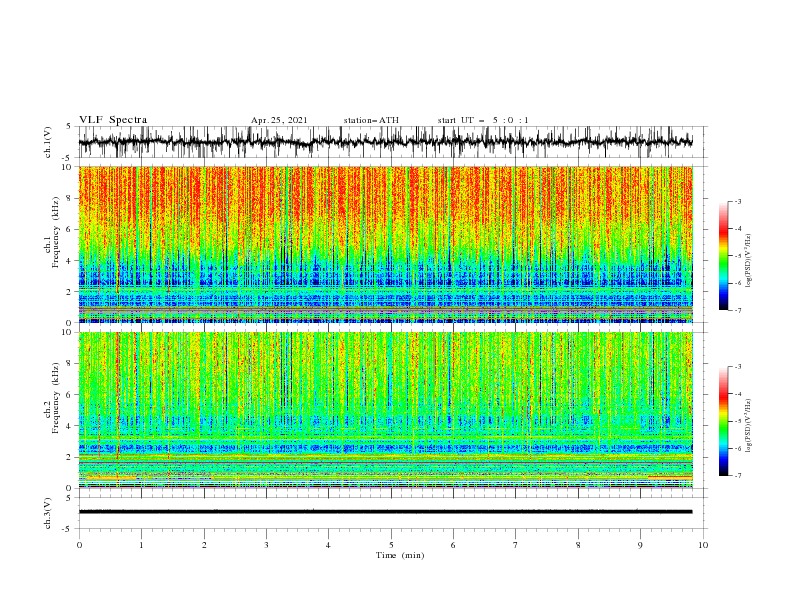The height and width of the screenshot is (612, 792).
Task: Click time axis tick label "1"
Action: [141, 545]
